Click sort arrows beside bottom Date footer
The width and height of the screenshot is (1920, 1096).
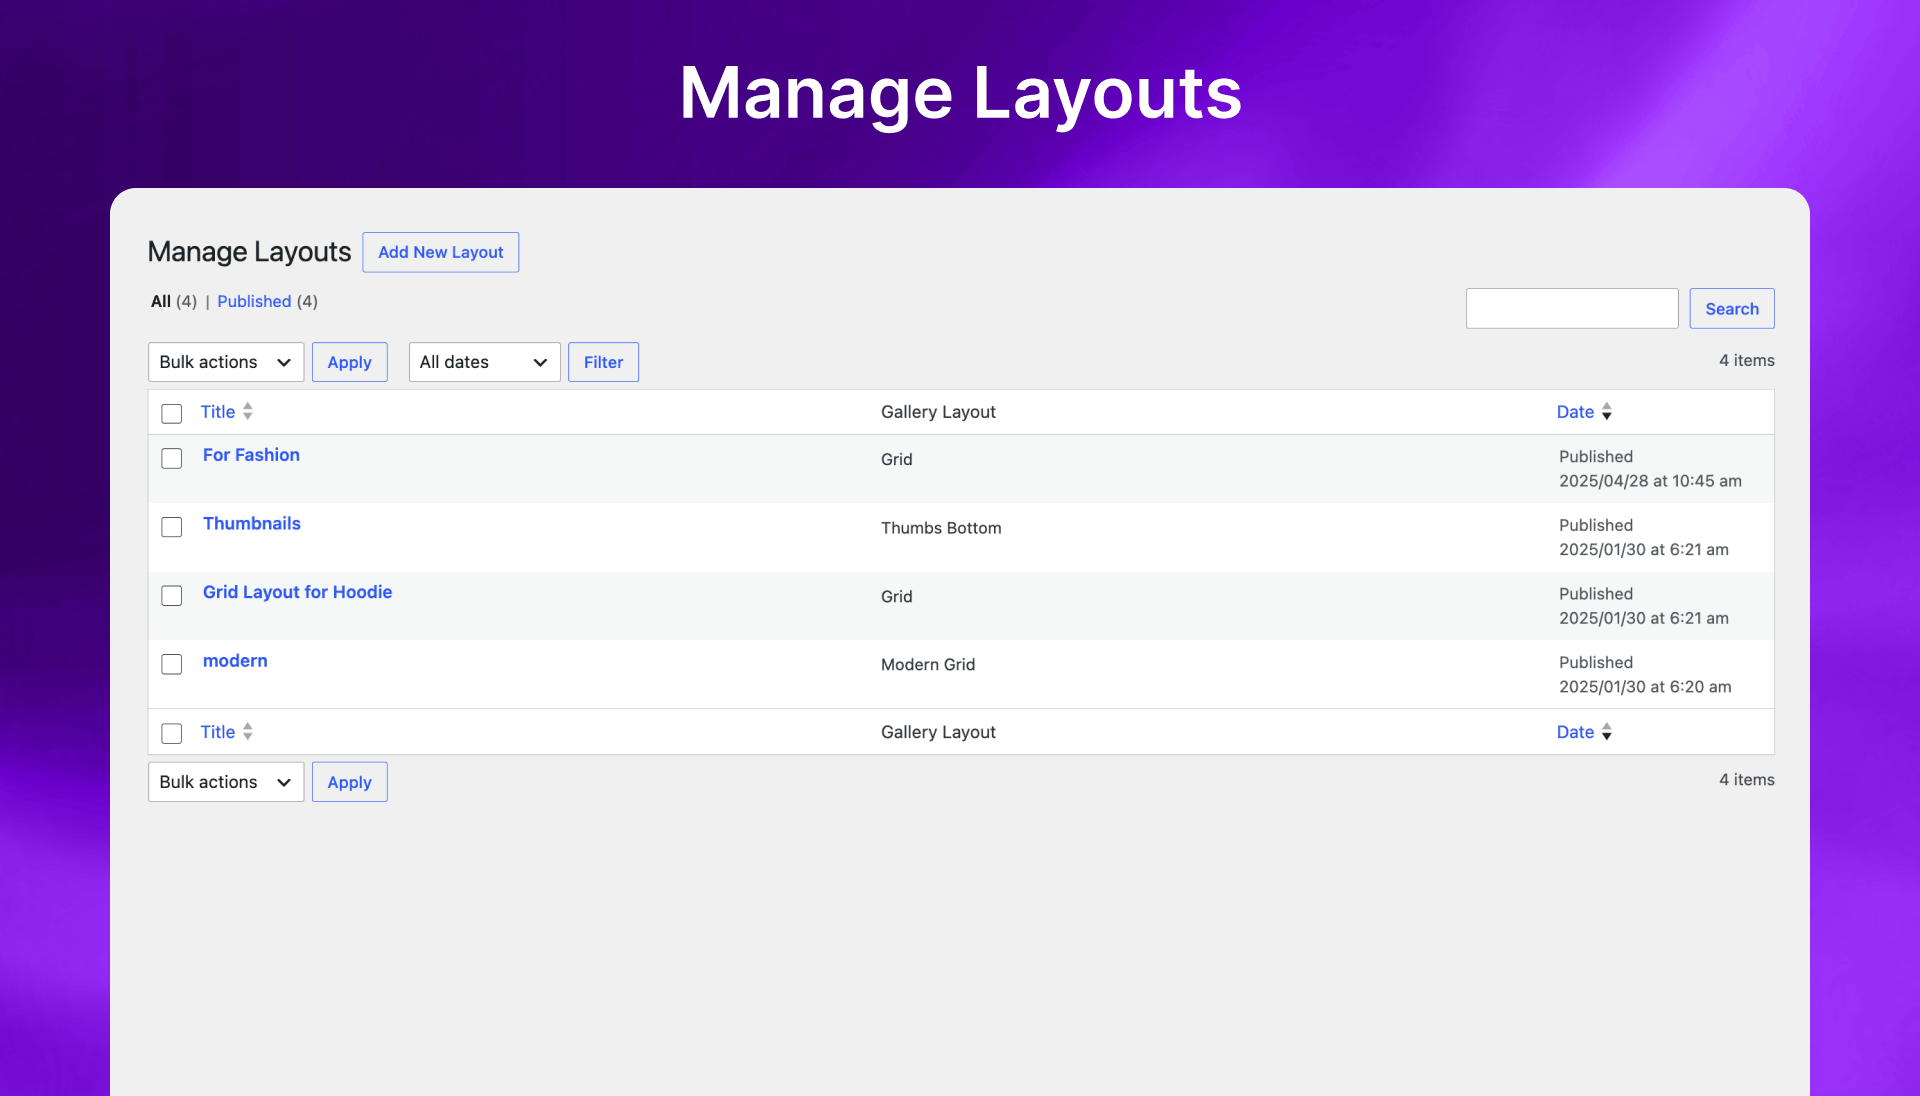[1606, 732]
